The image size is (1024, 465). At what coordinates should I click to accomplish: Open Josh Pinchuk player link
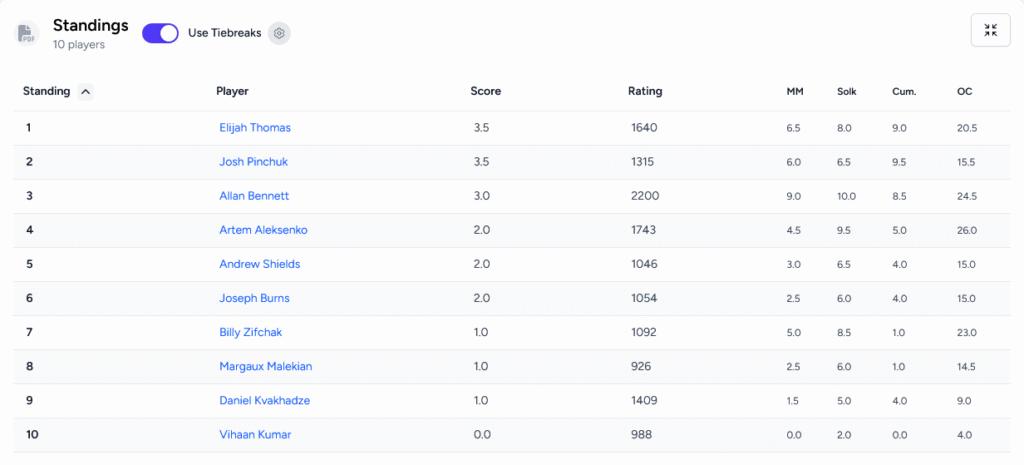[253, 162]
